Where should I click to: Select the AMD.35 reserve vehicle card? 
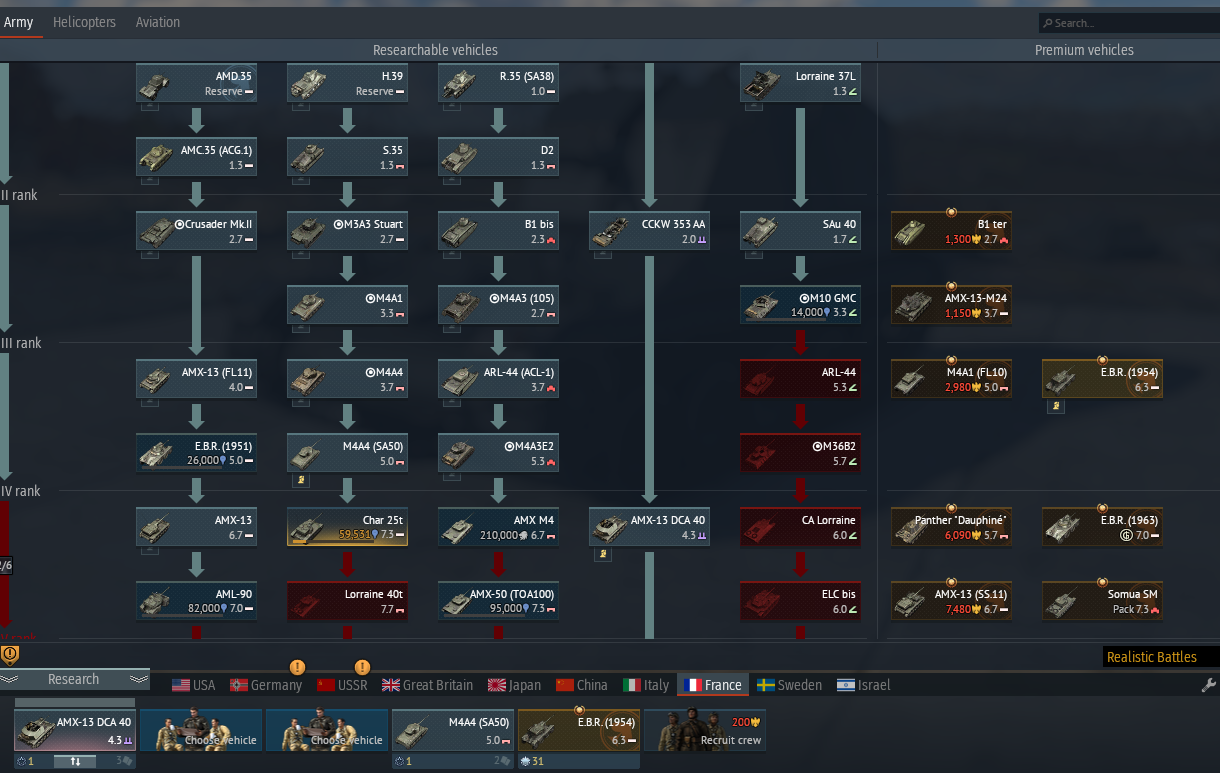[x=197, y=83]
